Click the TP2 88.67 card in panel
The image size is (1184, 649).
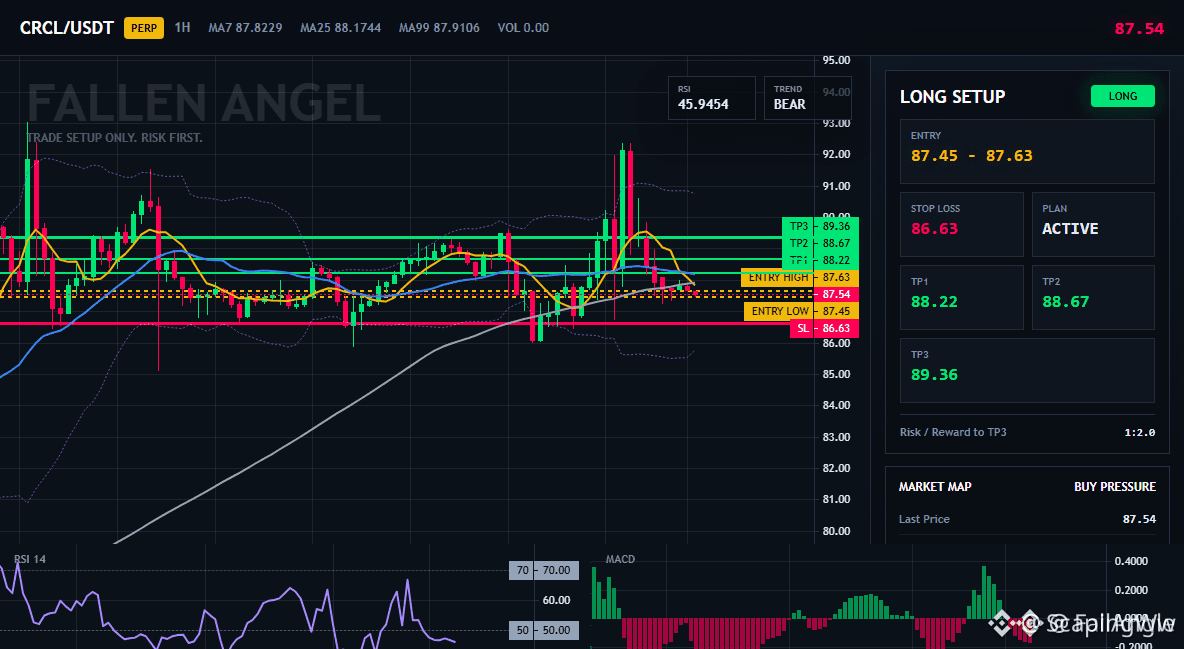tap(1093, 297)
